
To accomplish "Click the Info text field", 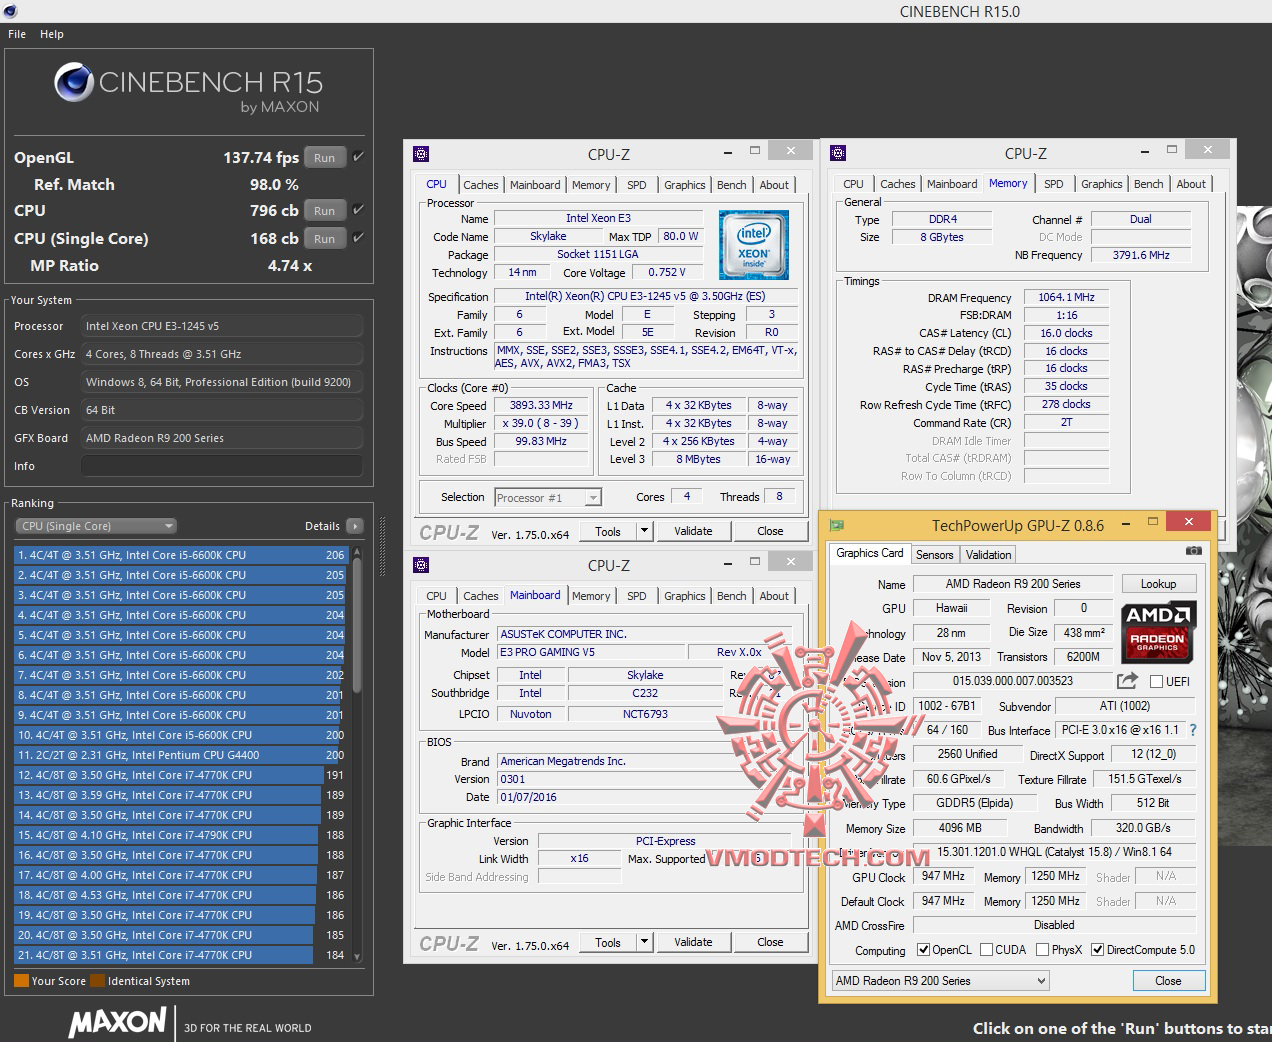I will 221,466.
